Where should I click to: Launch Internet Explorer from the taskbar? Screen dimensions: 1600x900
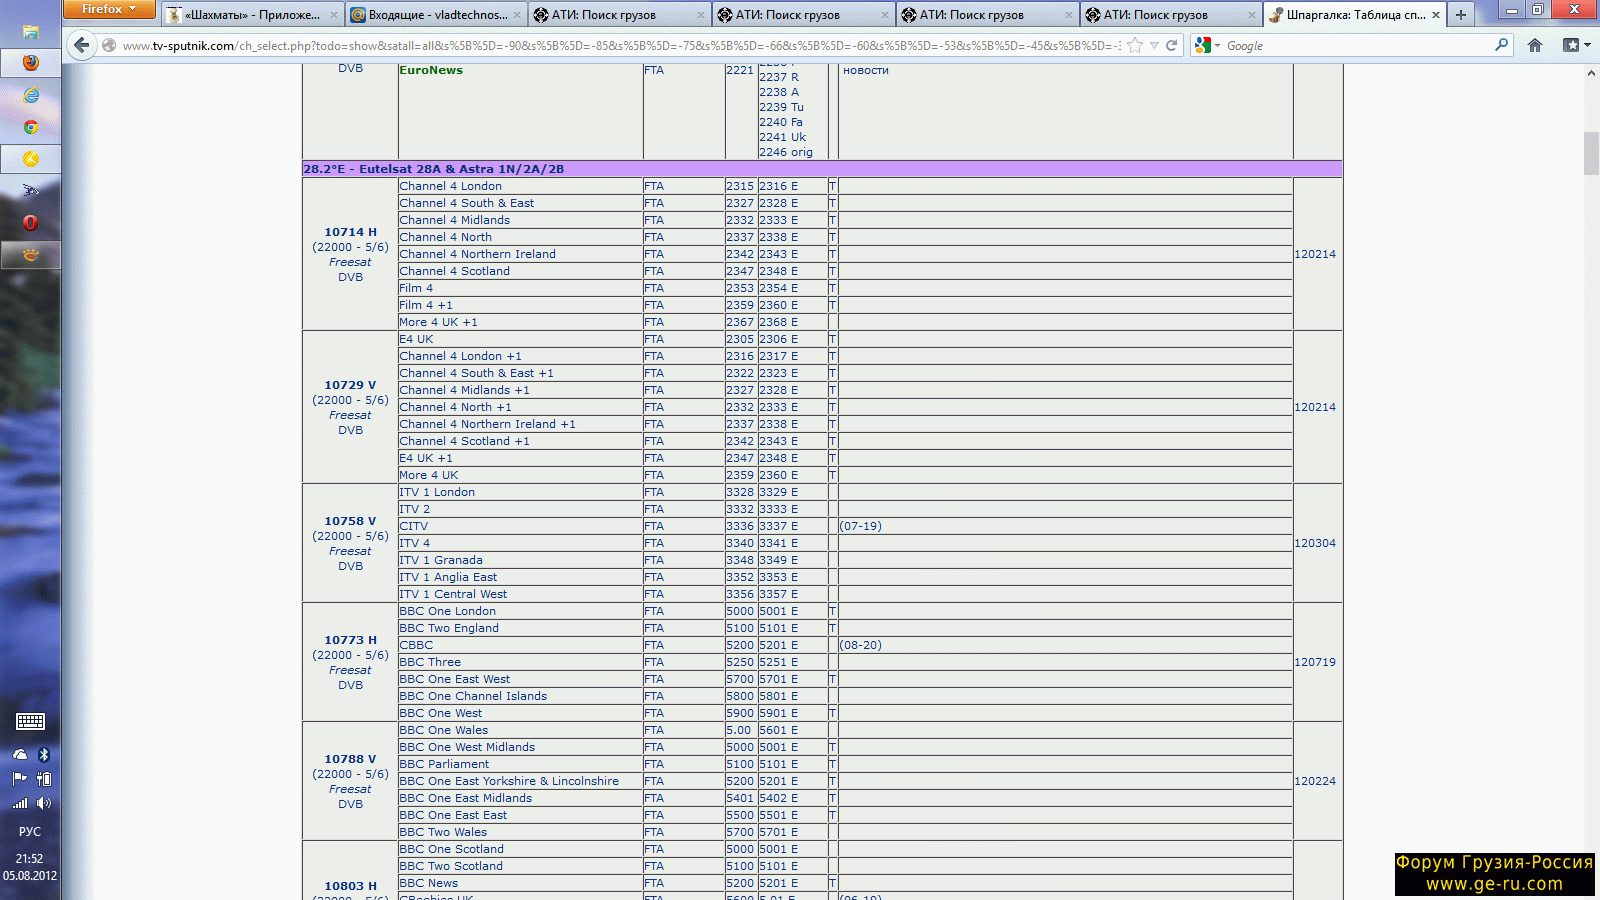(30, 95)
